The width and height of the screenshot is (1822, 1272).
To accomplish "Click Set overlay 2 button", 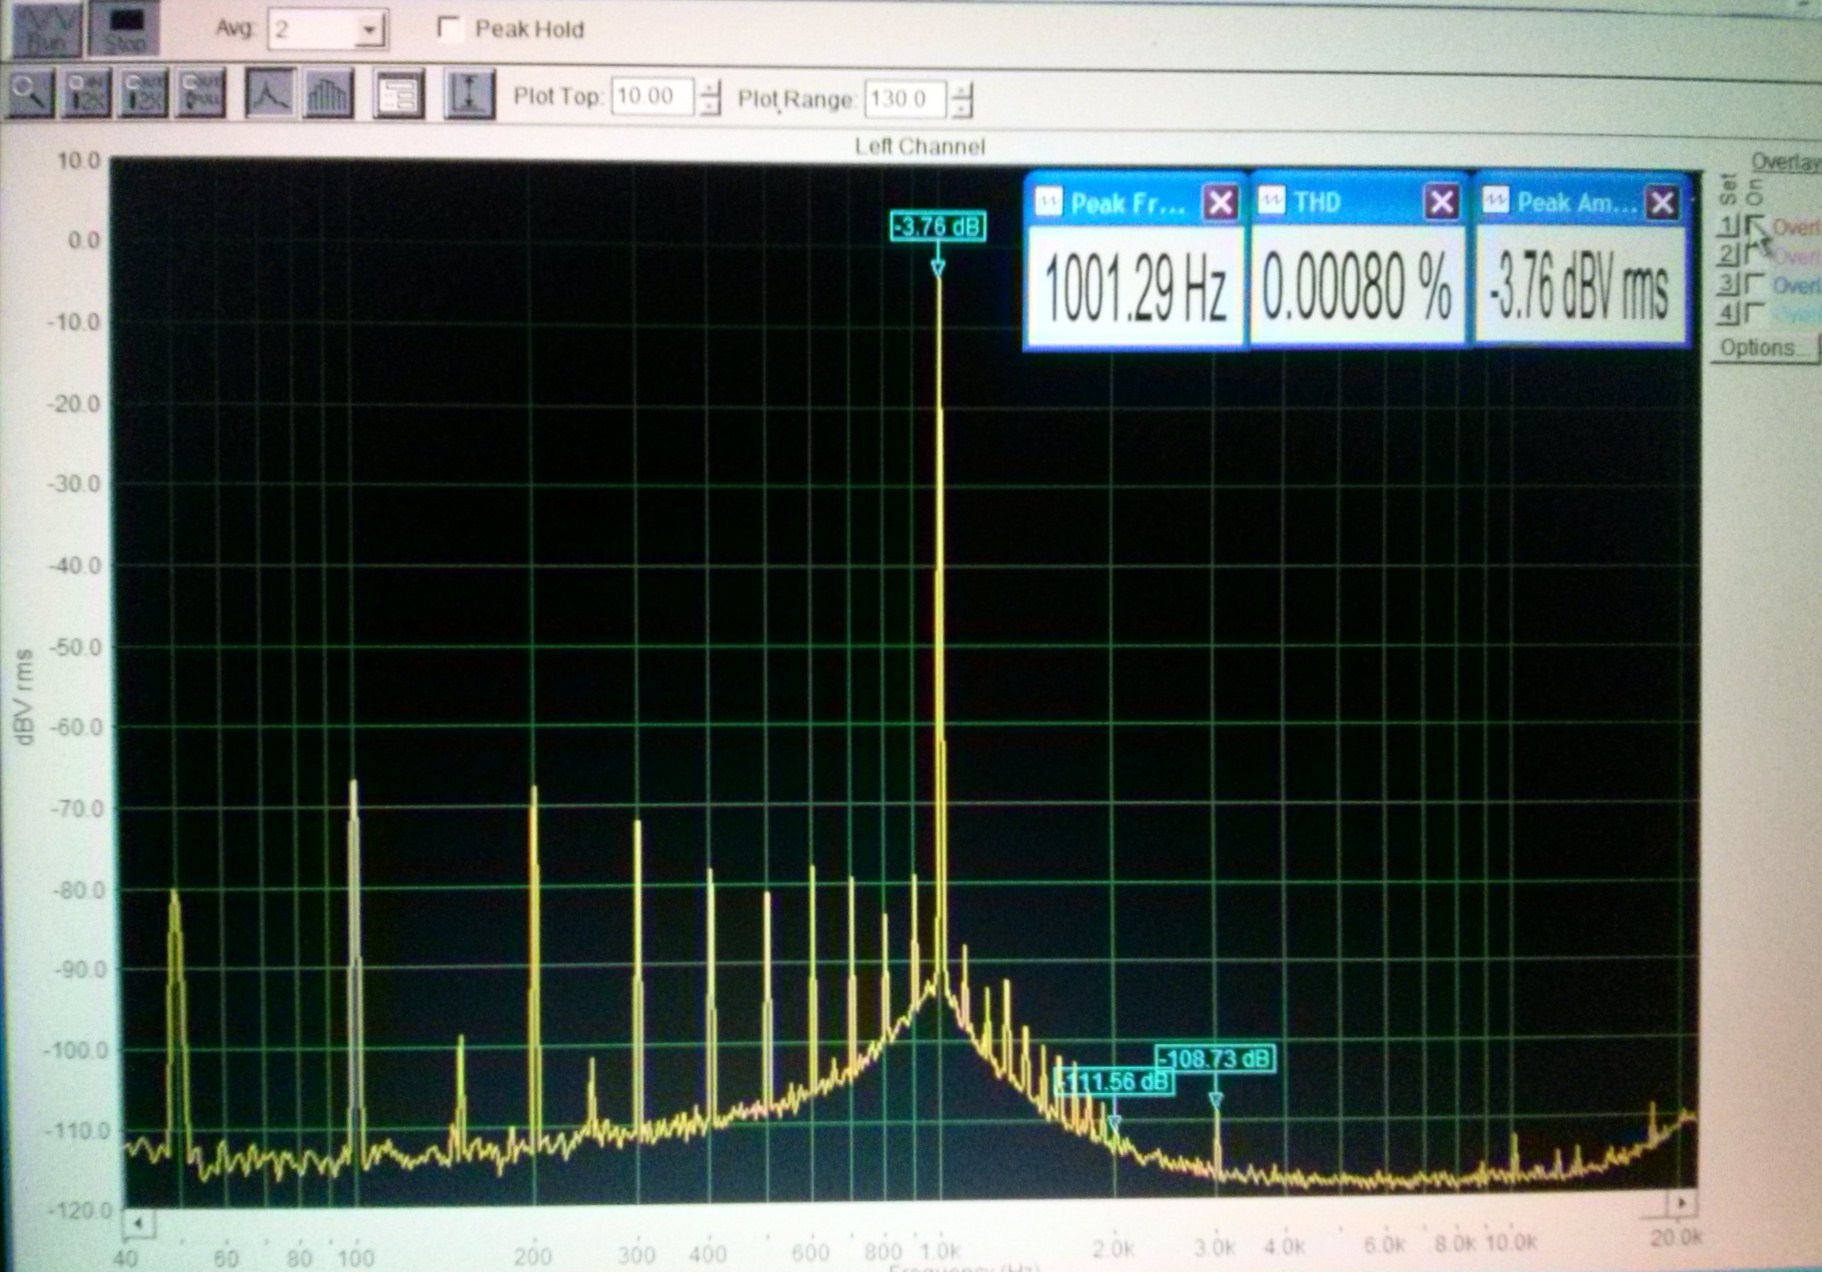I will click(1728, 254).
